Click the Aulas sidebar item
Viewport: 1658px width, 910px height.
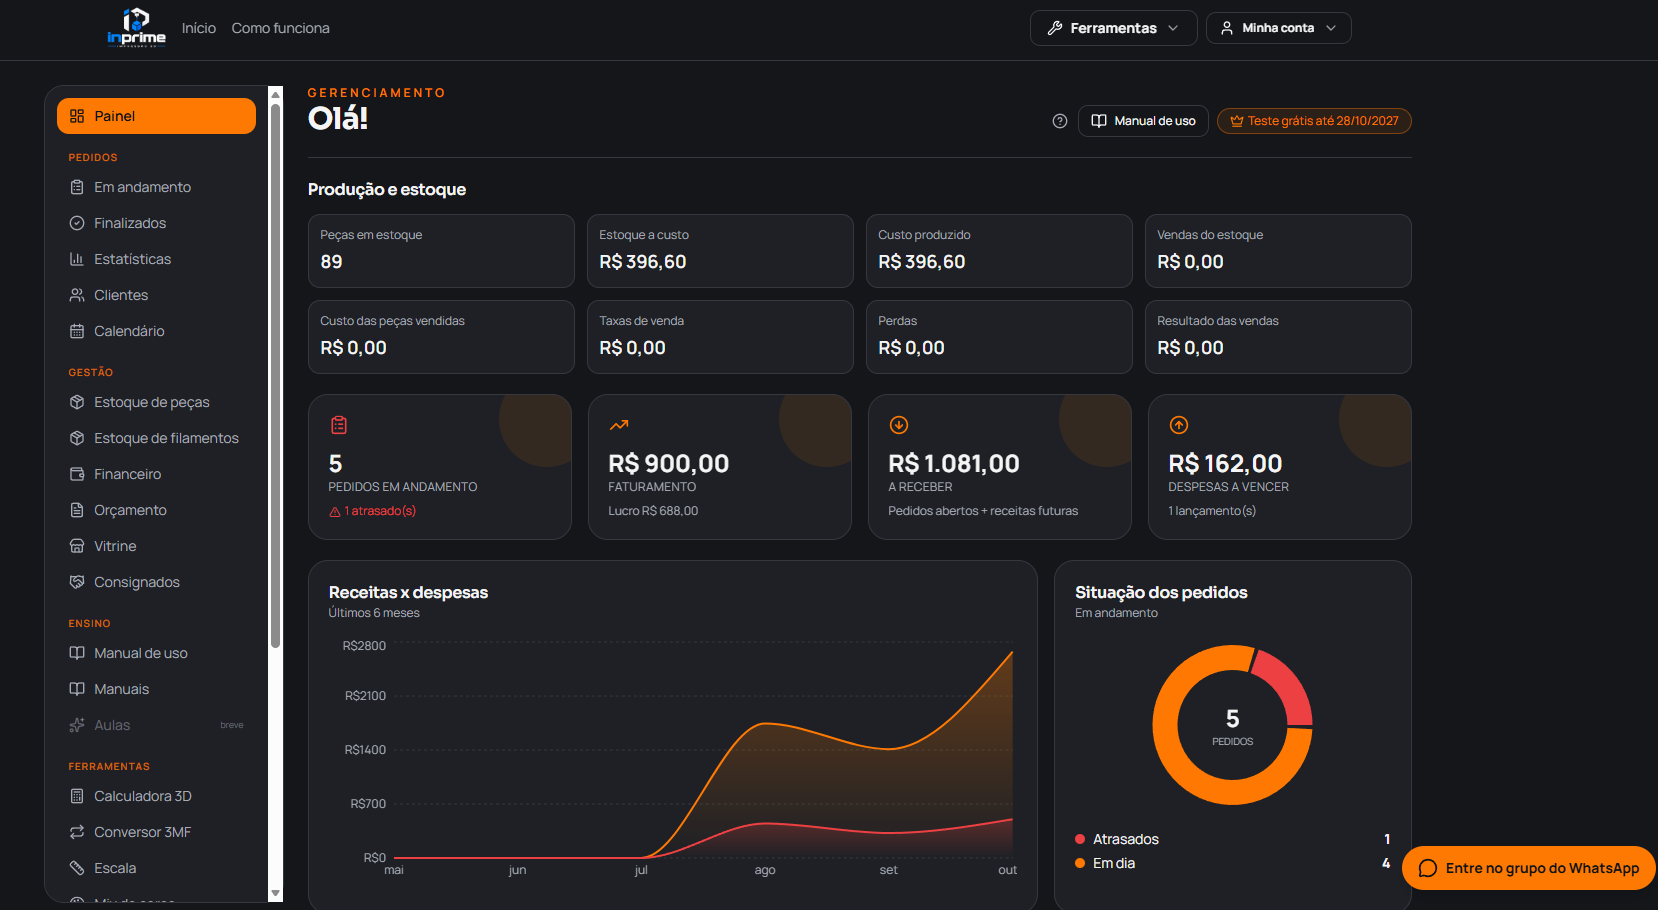156,725
